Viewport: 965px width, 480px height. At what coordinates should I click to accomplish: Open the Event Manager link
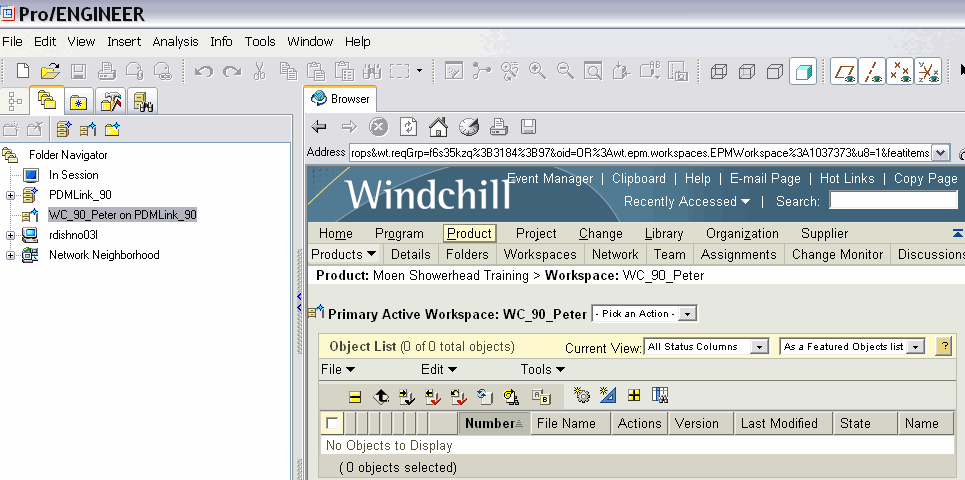[x=550, y=178]
